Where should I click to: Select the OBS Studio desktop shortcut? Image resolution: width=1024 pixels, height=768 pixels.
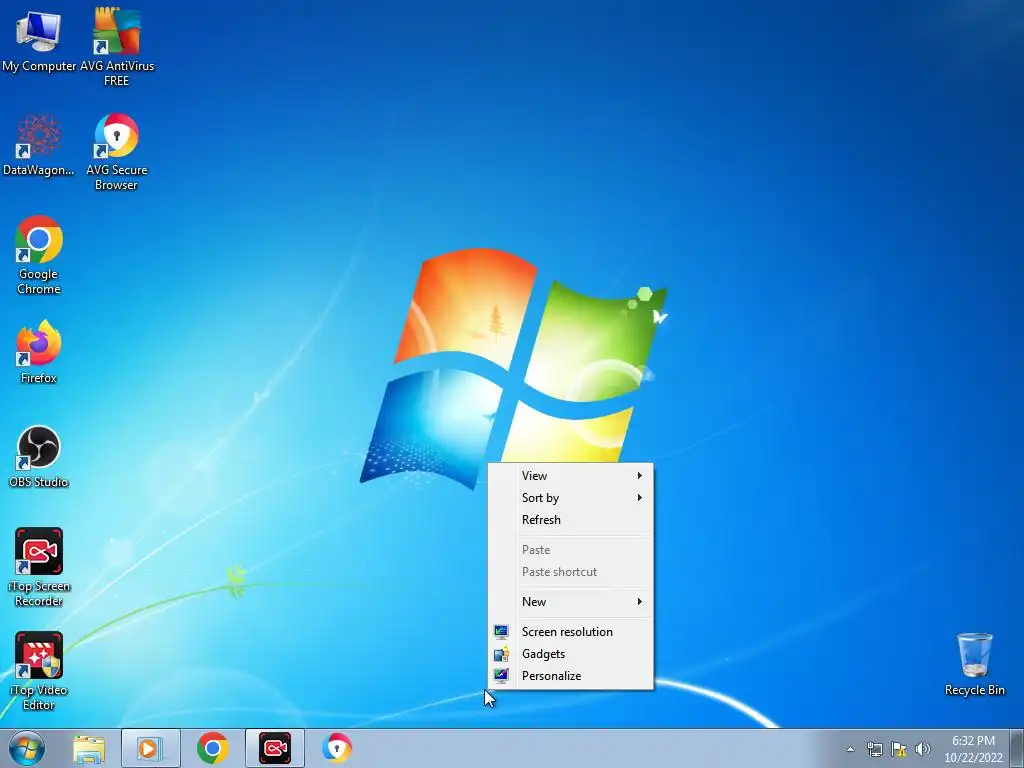pos(39,456)
